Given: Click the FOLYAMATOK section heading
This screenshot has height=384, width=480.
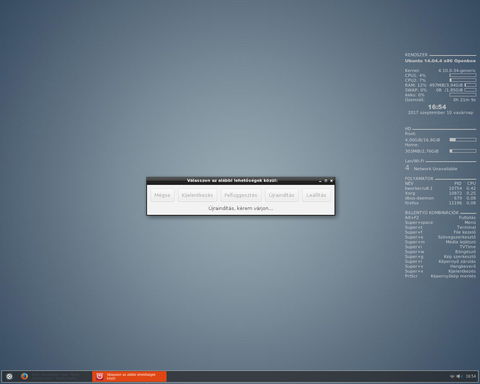Looking at the screenshot, I should [x=419, y=179].
